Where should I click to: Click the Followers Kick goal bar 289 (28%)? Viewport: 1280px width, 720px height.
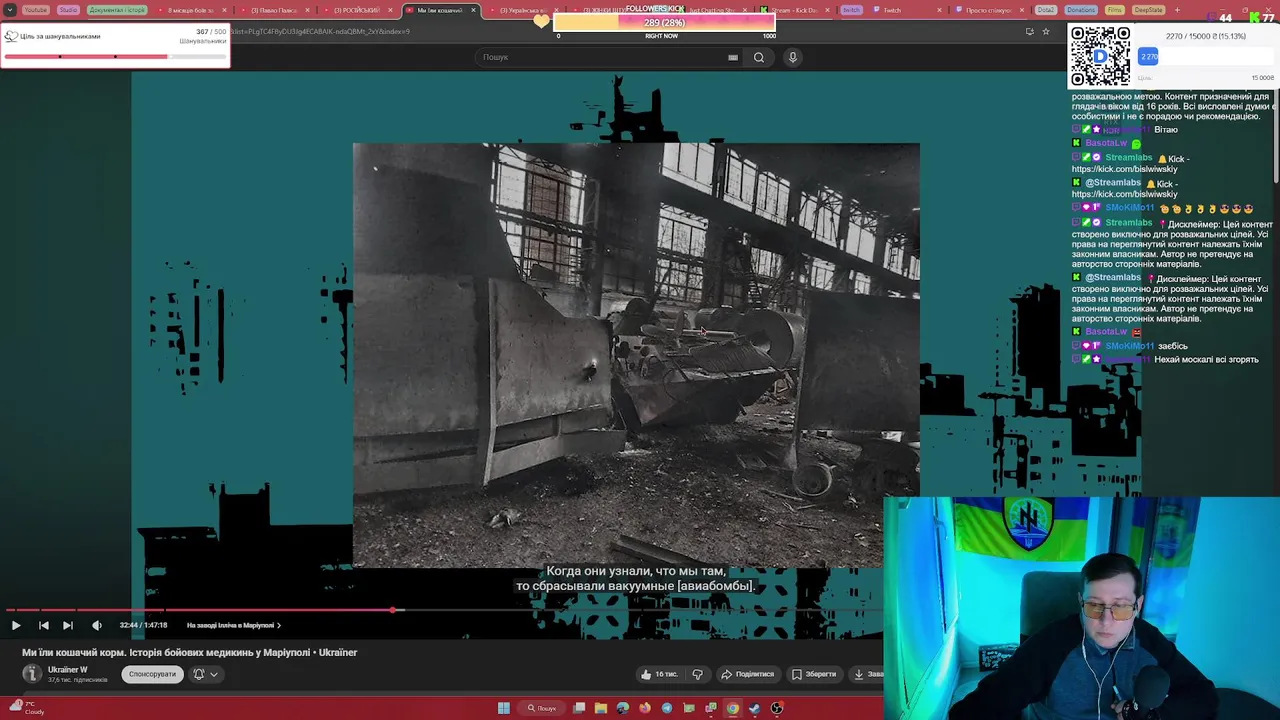click(664, 23)
